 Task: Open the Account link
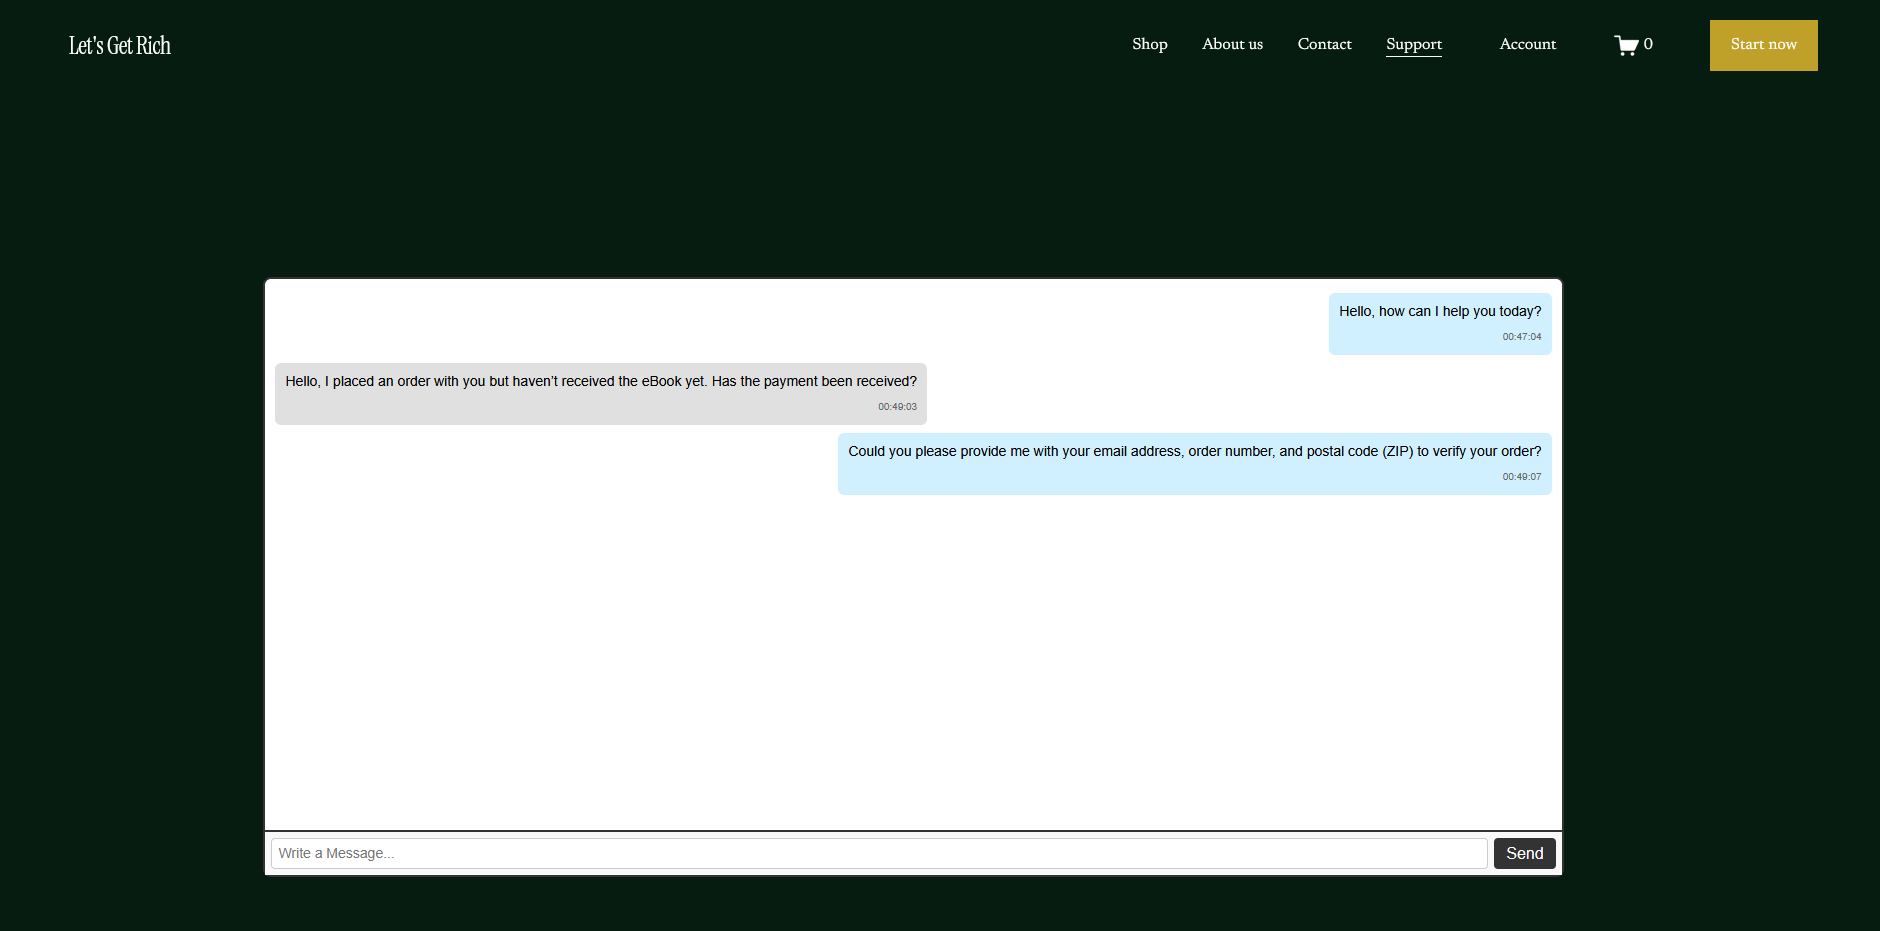click(x=1528, y=44)
